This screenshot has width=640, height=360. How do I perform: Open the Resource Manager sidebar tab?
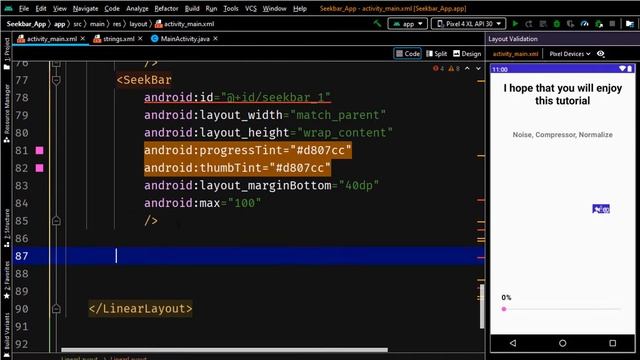coord(7,114)
